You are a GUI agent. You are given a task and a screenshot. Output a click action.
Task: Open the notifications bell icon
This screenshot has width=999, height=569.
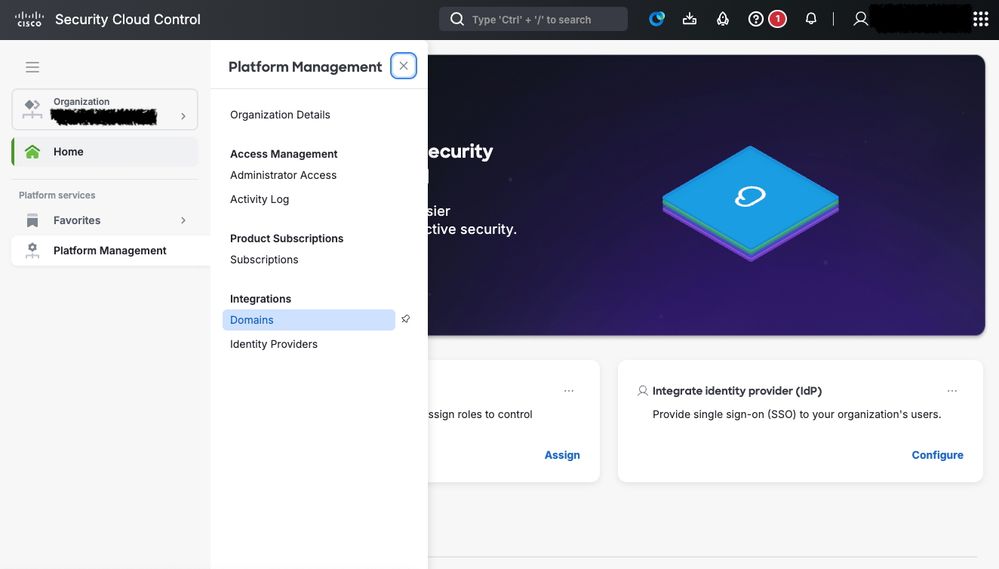pyautogui.click(x=810, y=19)
